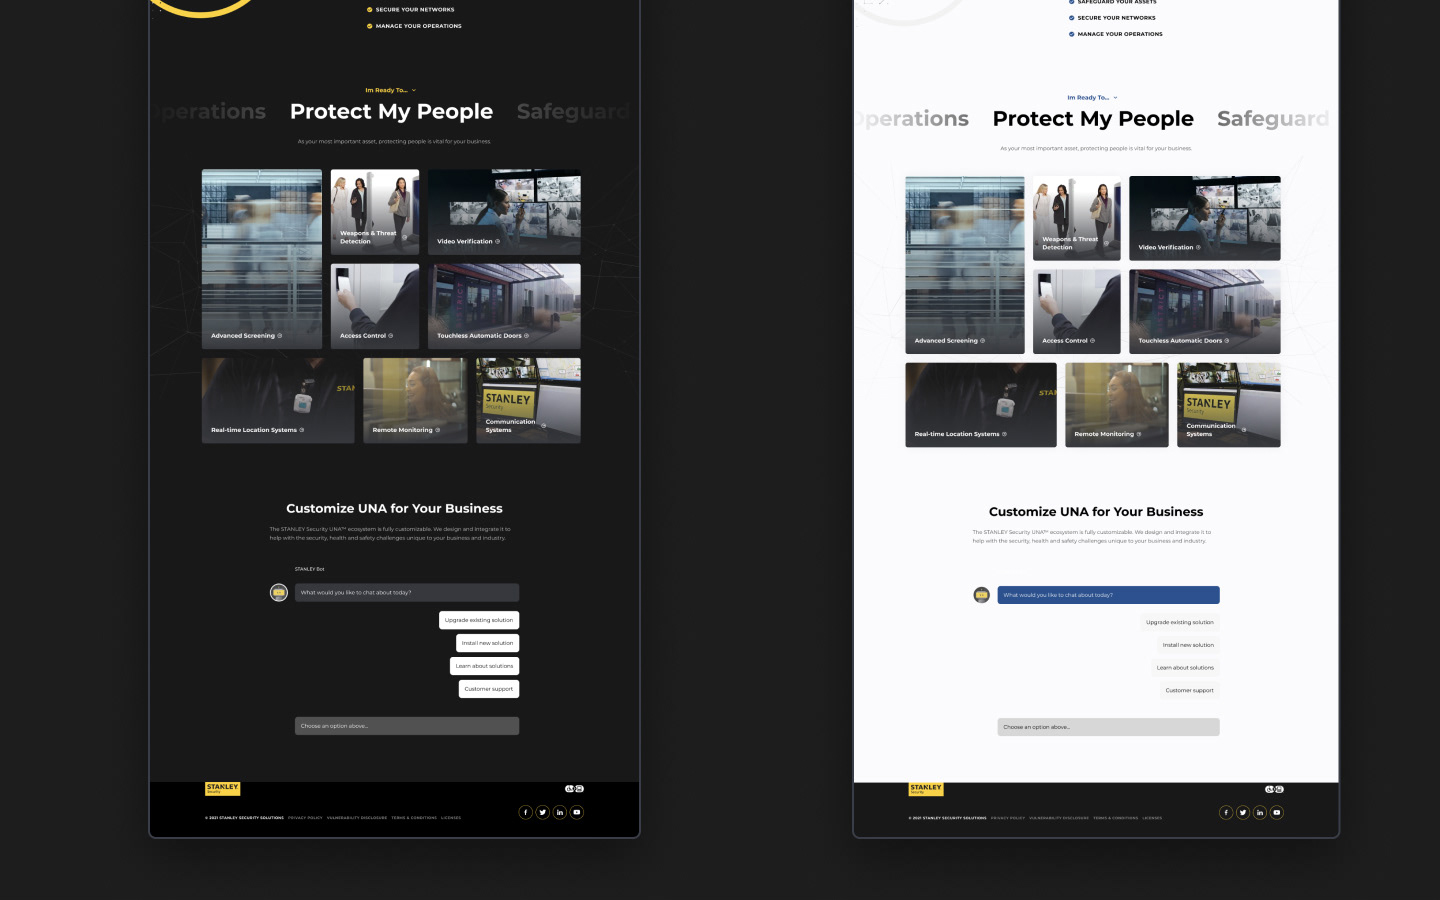Open Advanced Screening card in light mockup
This screenshot has height=900, width=1440.
(x=965, y=265)
